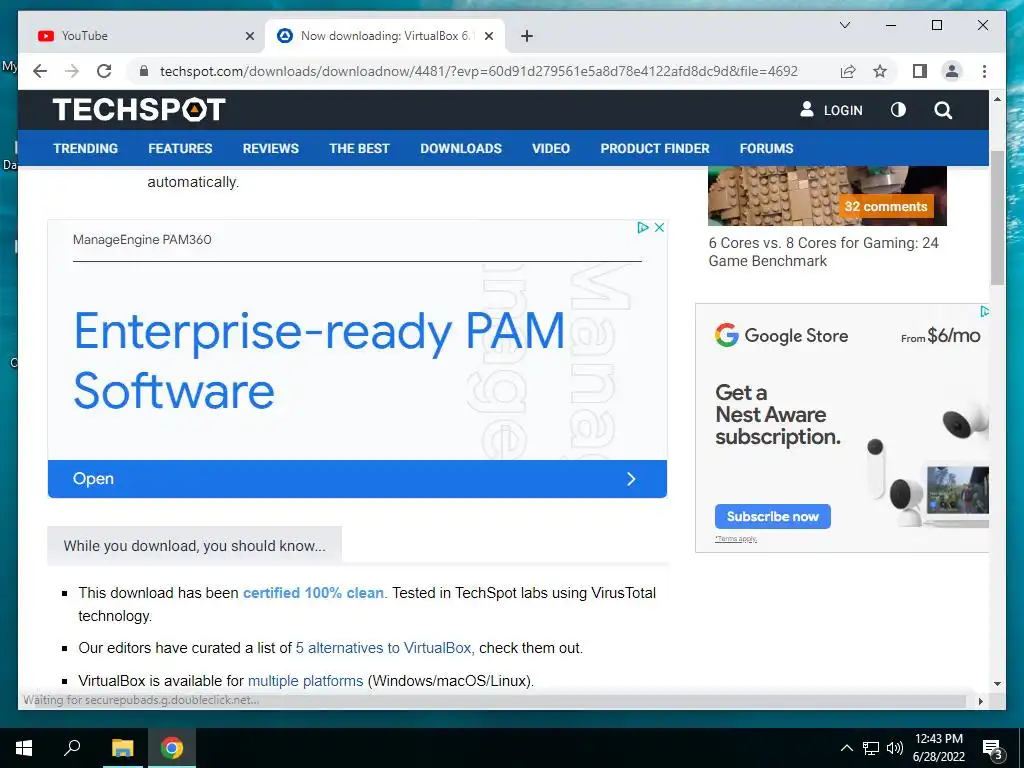Switch to the YouTube tab
Viewport: 1024px width, 768px height.
click(140, 36)
